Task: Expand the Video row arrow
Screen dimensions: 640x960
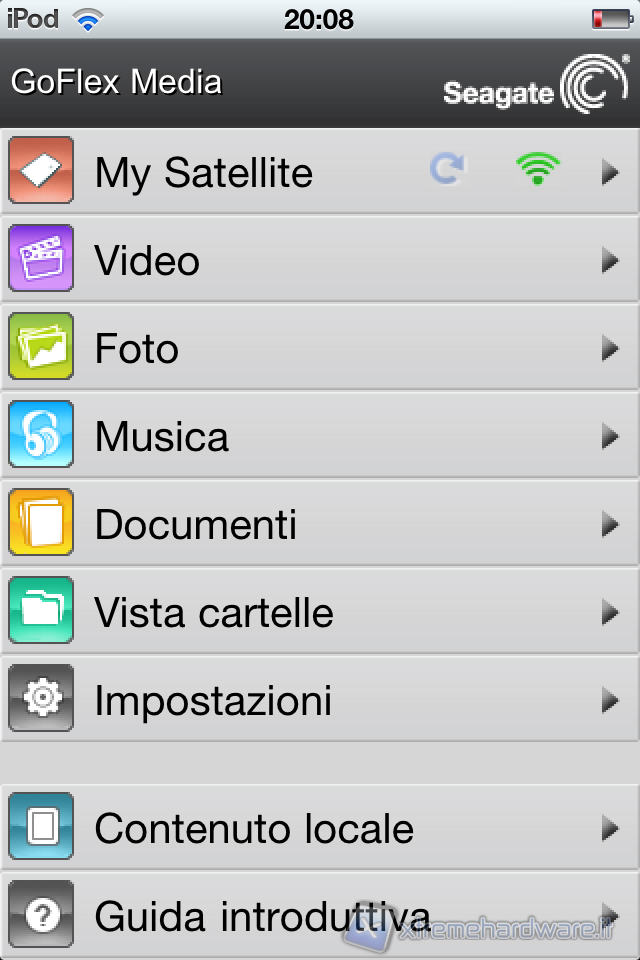Action: click(x=610, y=261)
